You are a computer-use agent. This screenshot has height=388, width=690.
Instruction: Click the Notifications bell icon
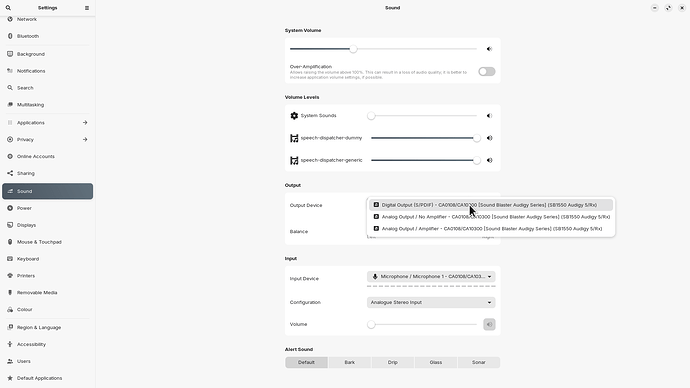click(10, 71)
